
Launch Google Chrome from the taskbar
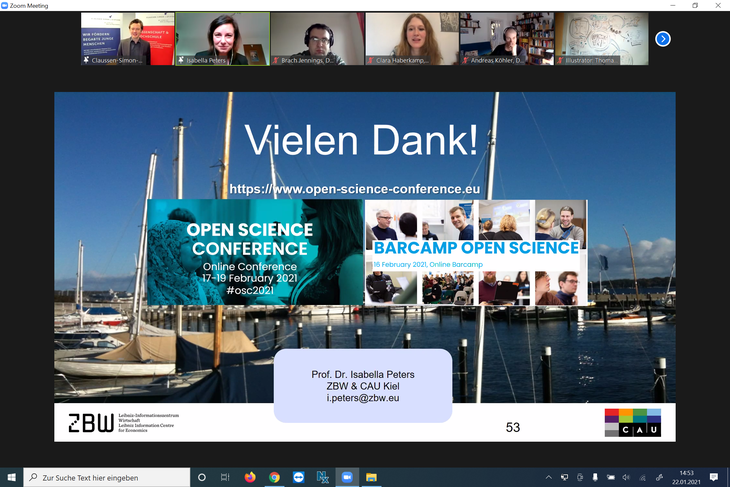click(274, 477)
